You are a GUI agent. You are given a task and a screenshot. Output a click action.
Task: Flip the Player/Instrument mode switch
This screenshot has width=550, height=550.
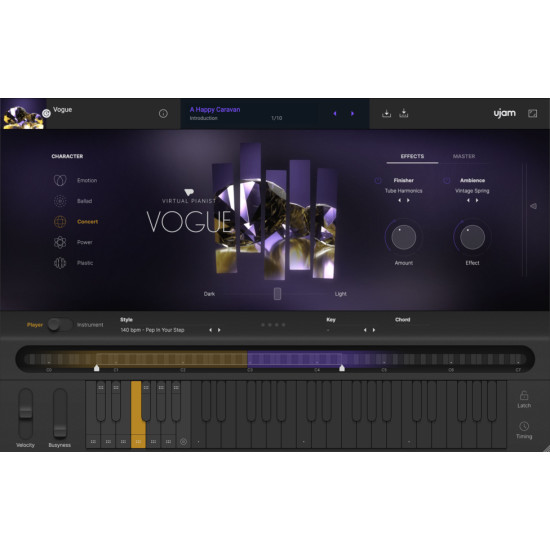coord(60,325)
